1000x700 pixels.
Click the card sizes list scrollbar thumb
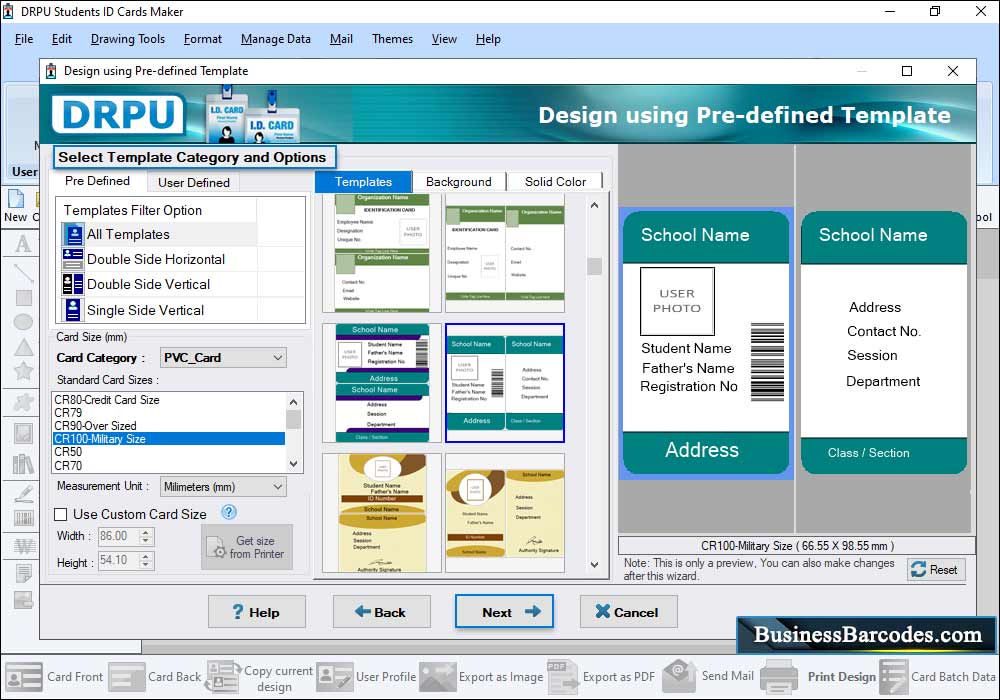click(x=293, y=420)
